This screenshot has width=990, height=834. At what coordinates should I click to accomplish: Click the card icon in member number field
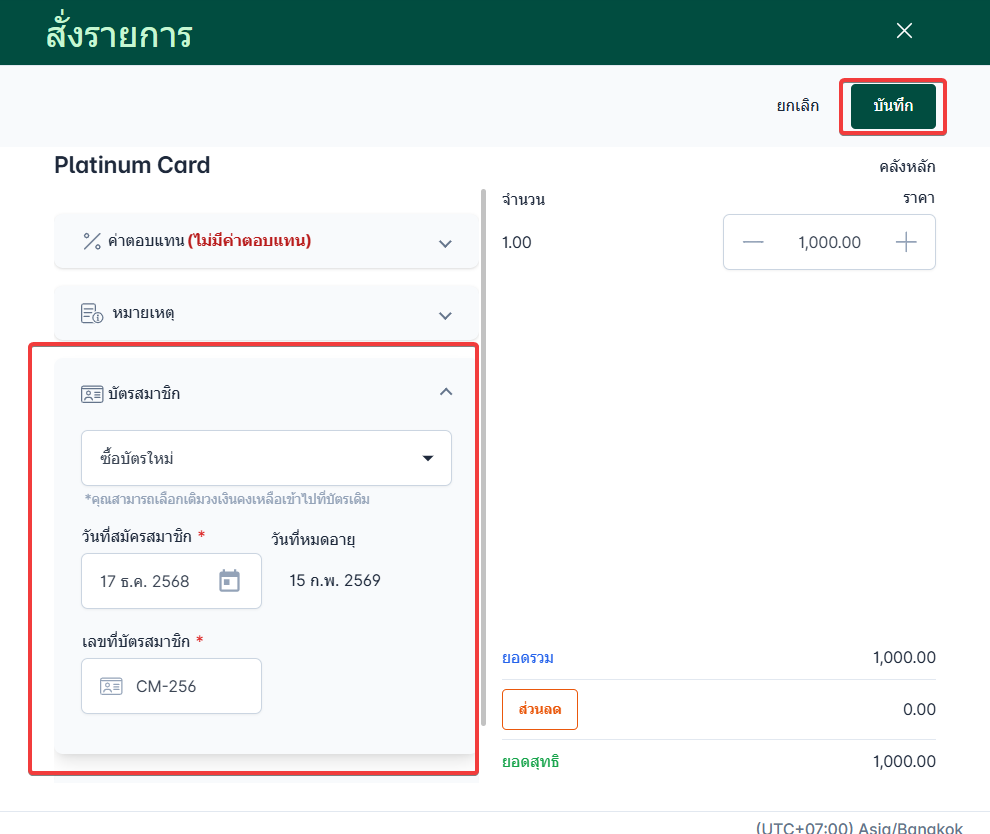coord(111,686)
